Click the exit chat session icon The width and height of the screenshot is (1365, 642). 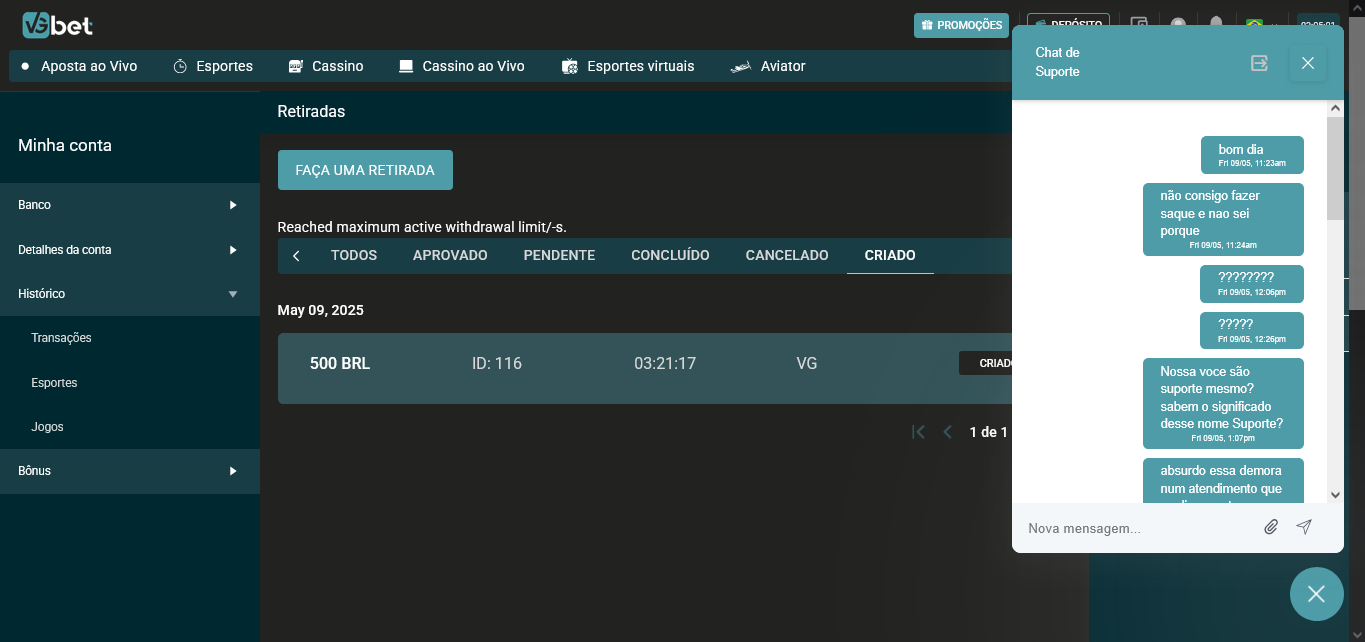(x=1259, y=63)
